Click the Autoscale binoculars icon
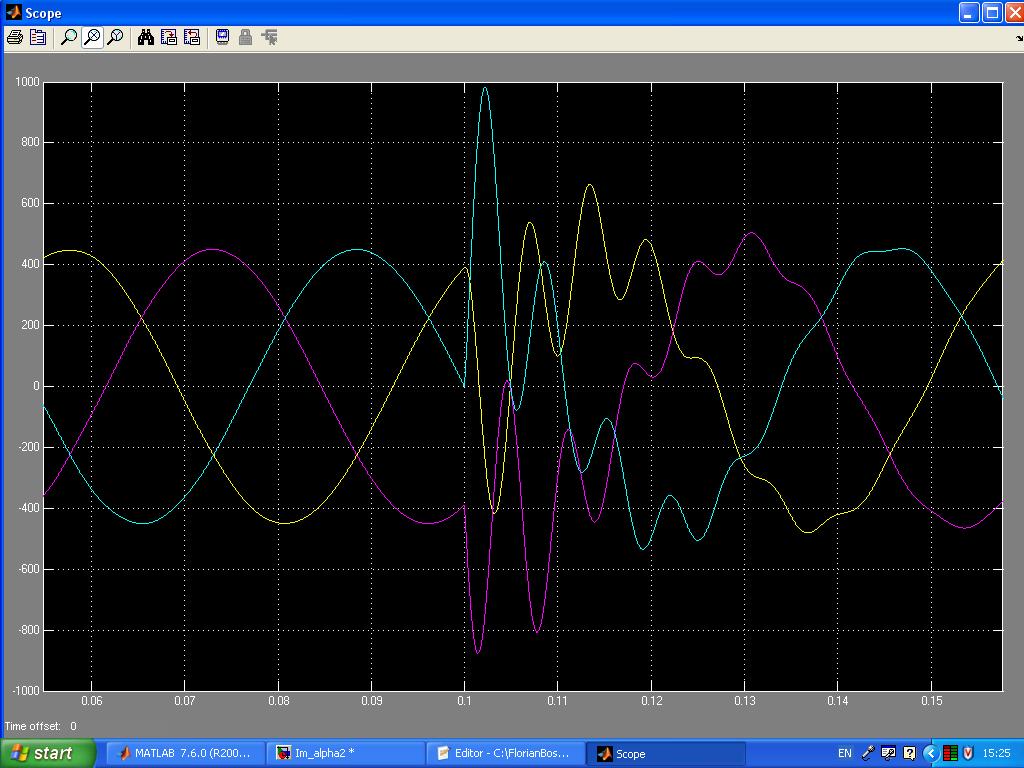The image size is (1024, 768). [x=146, y=37]
